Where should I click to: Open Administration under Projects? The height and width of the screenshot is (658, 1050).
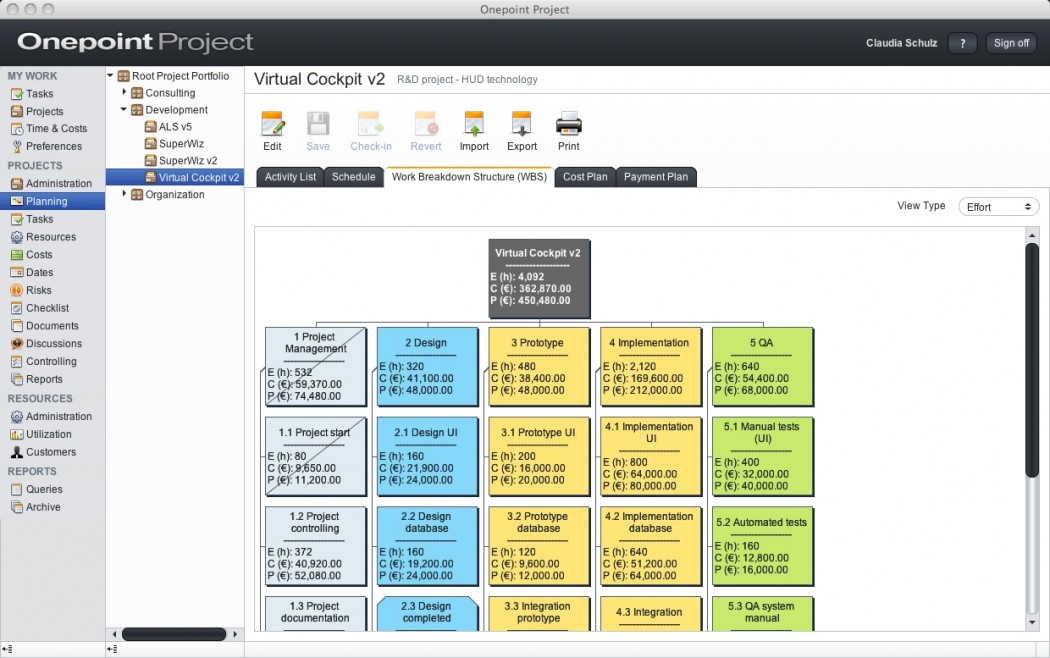coord(59,183)
